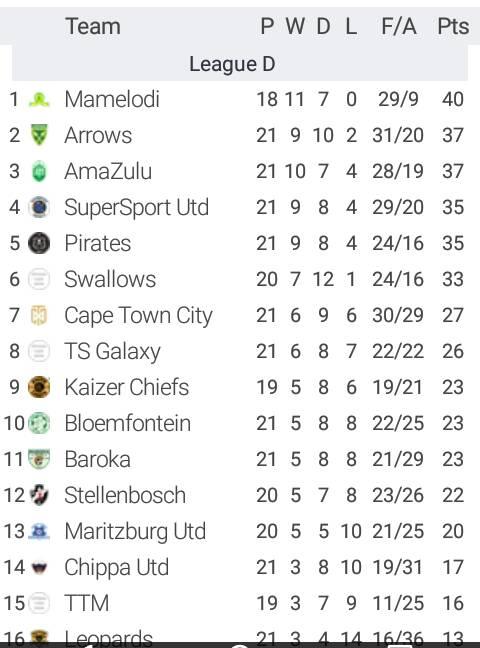Screen dimensions: 480x648
Task: Click the SuperSport Utd logo
Action: coord(39,207)
